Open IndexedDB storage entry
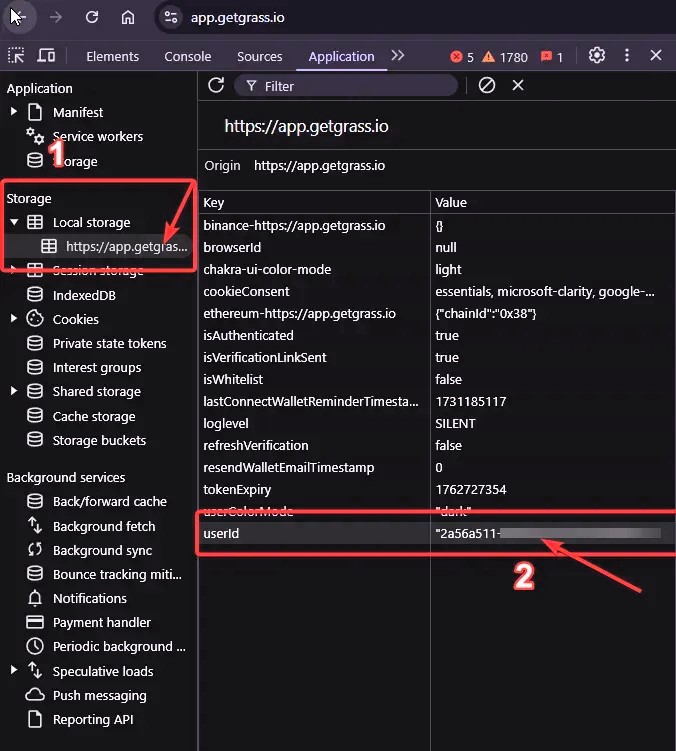Image resolution: width=676 pixels, height=751 pixels. [x=84, y=296]
